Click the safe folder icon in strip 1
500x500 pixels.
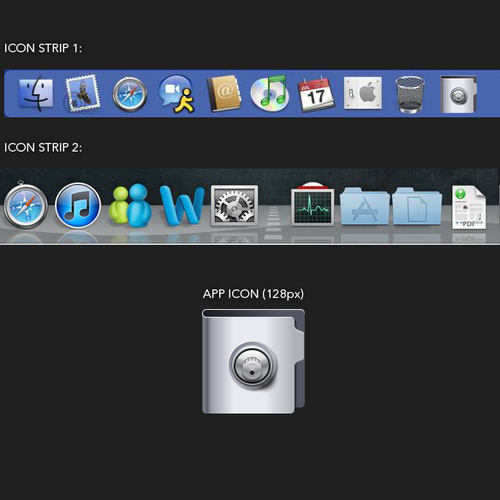pos(458,94)
